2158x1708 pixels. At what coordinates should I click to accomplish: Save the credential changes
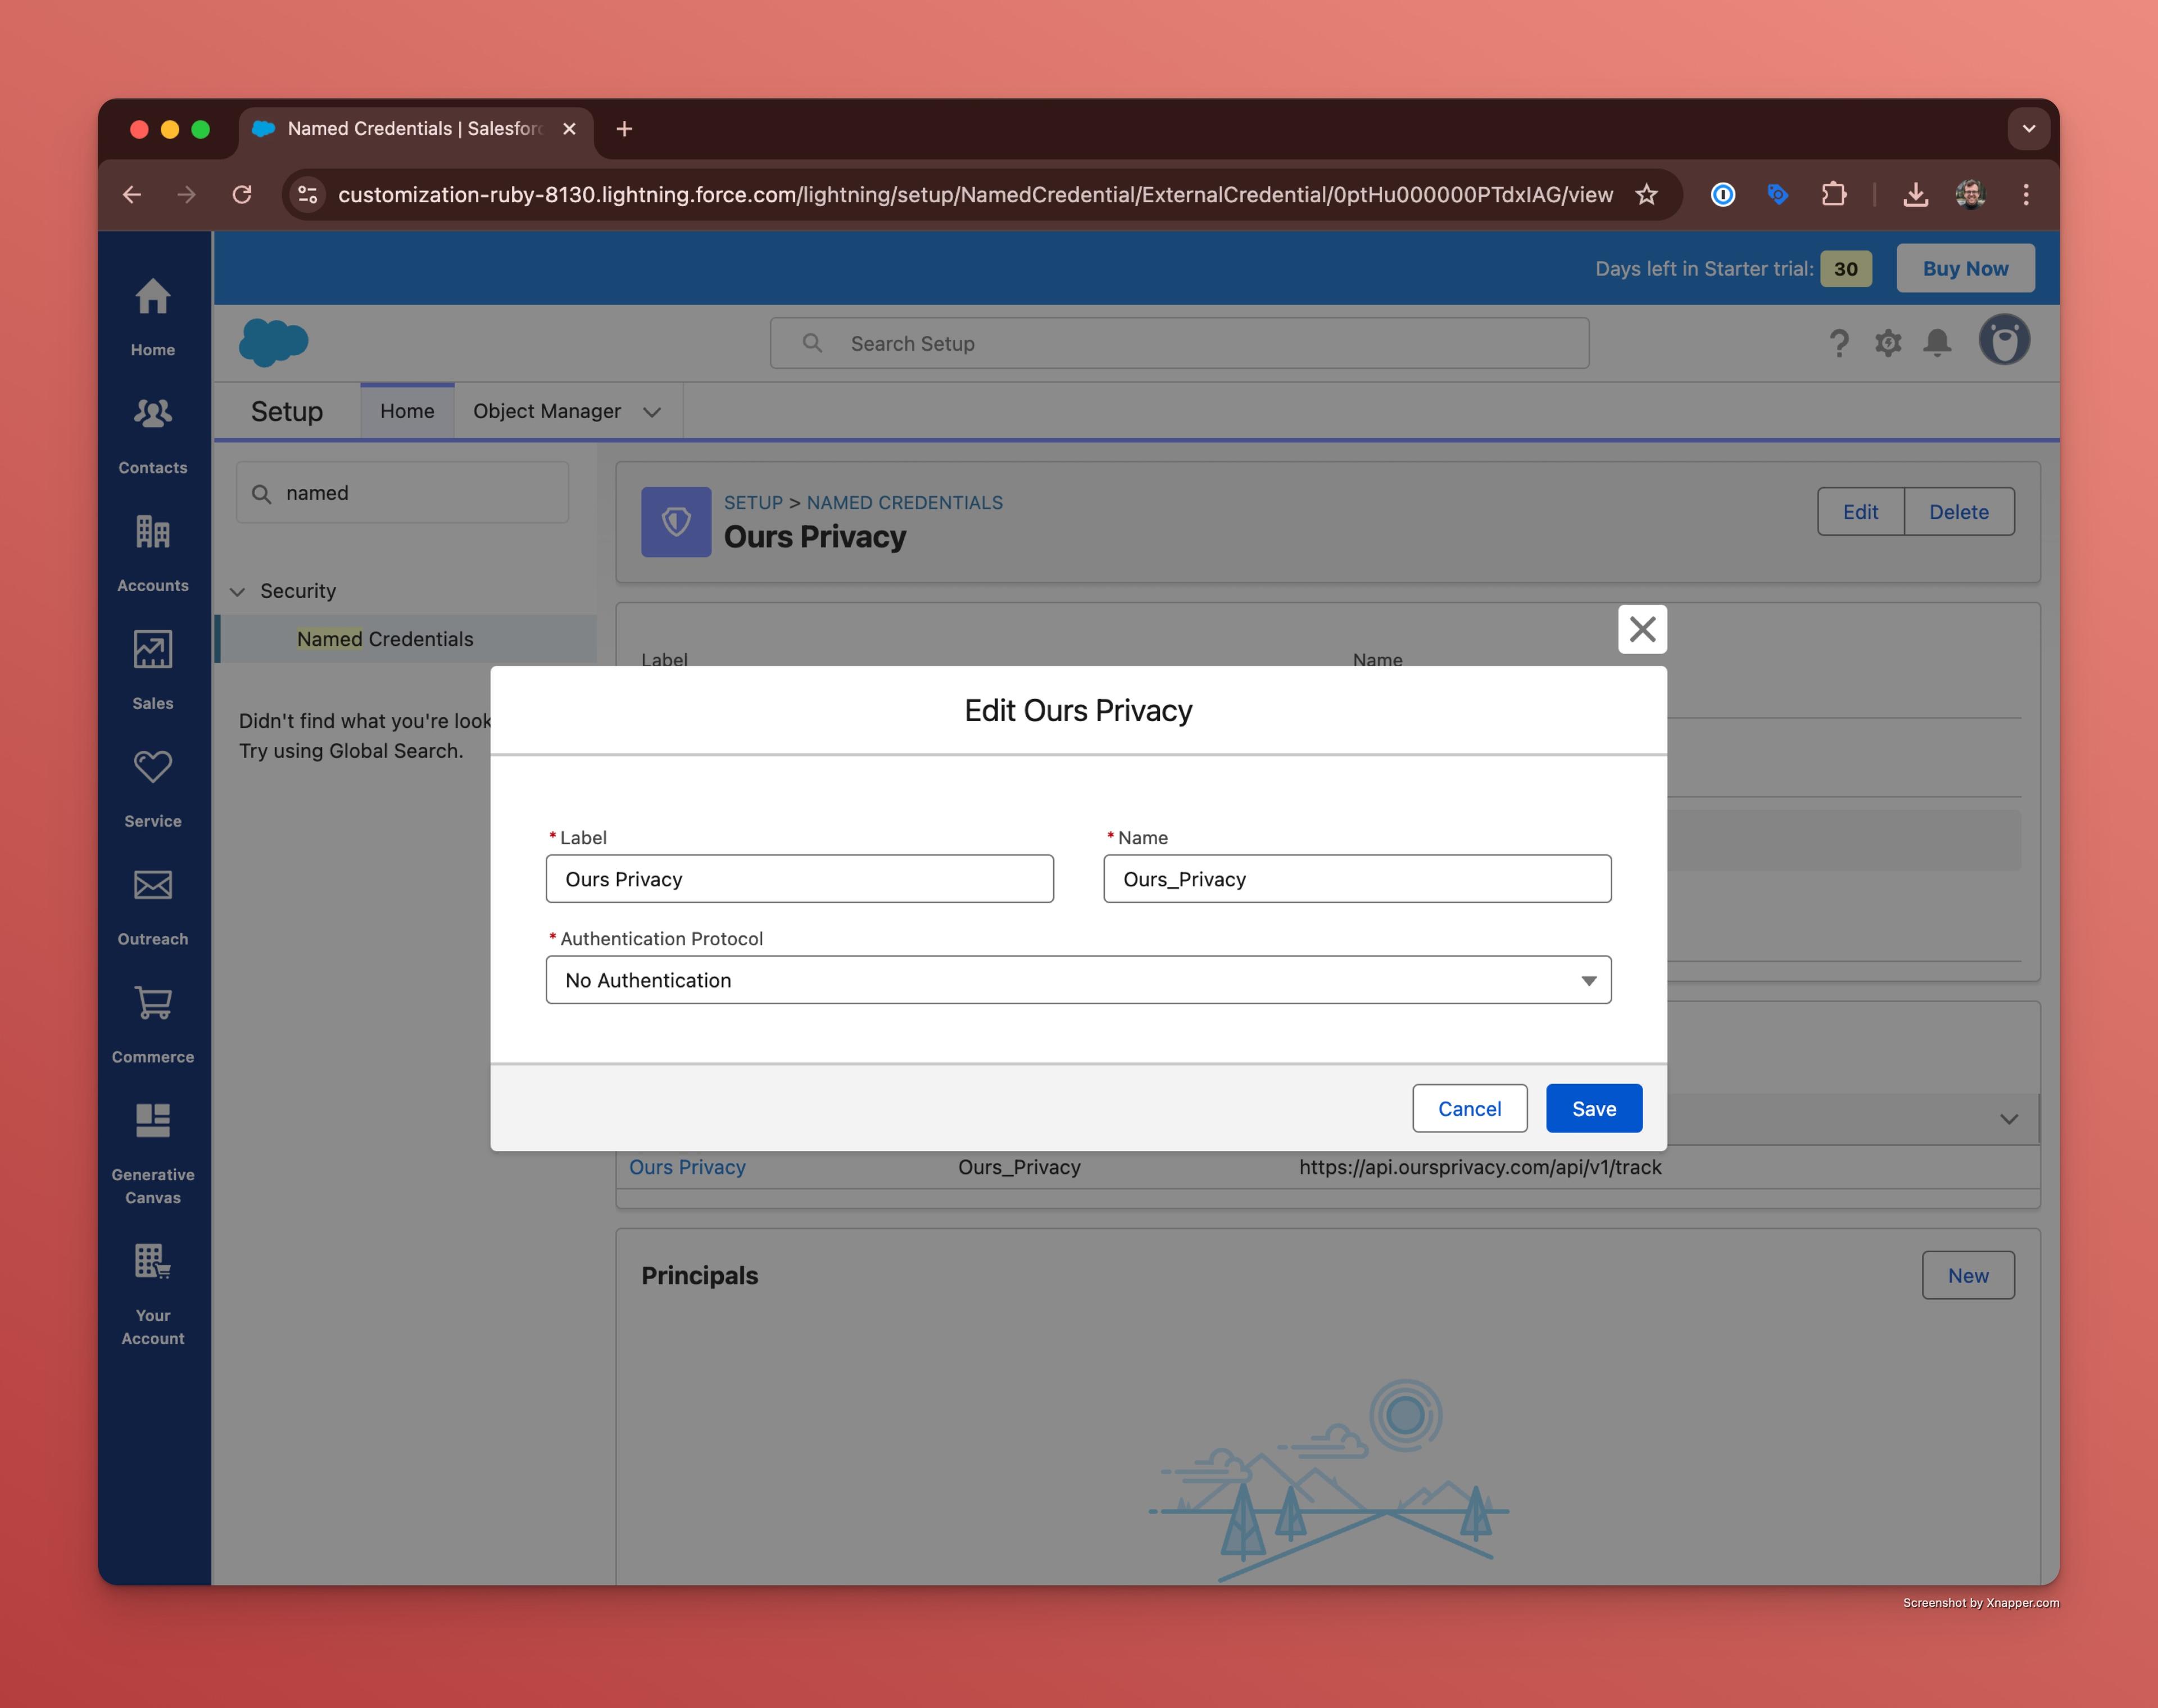(x=1593, y=1108)
